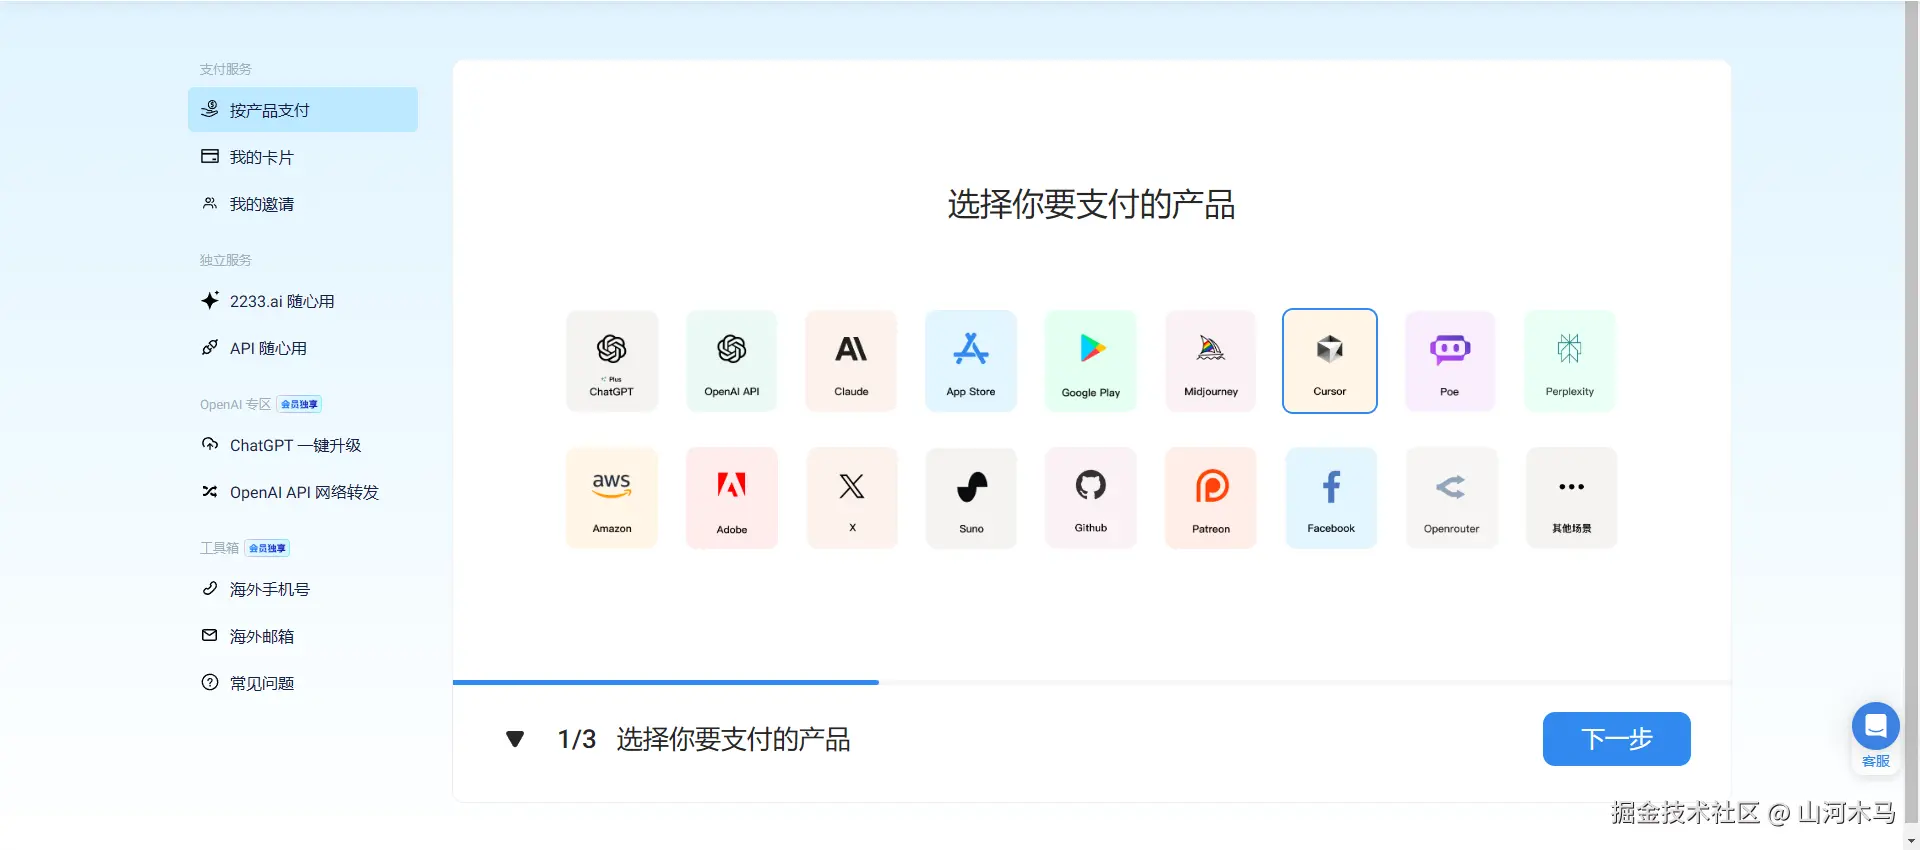The image size is (1920, 850).
Task: Open OpenAI API 网络转发 menu item
Action: (303, 492)
